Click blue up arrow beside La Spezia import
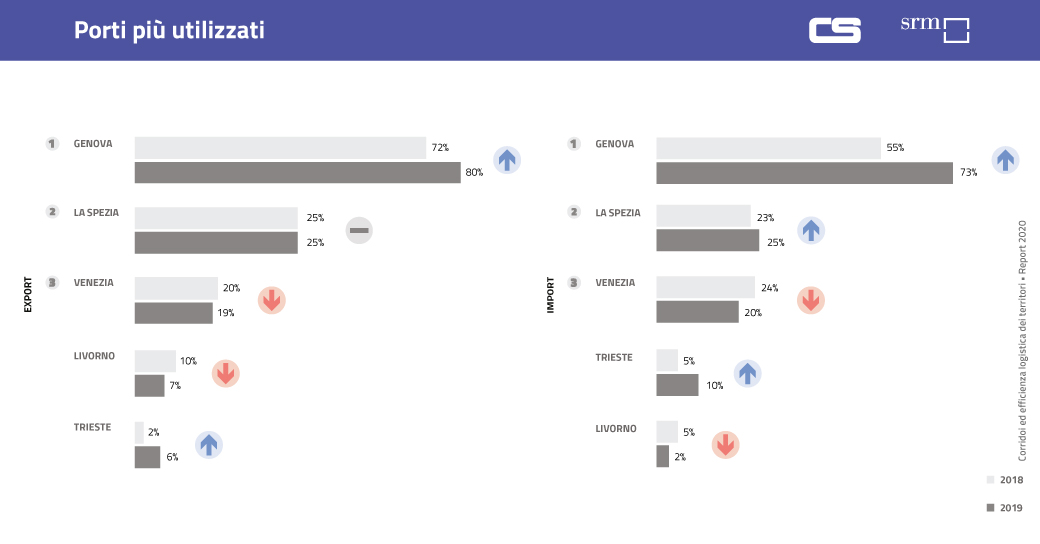The image size is (1040, 544). click(x=811, y=230)
